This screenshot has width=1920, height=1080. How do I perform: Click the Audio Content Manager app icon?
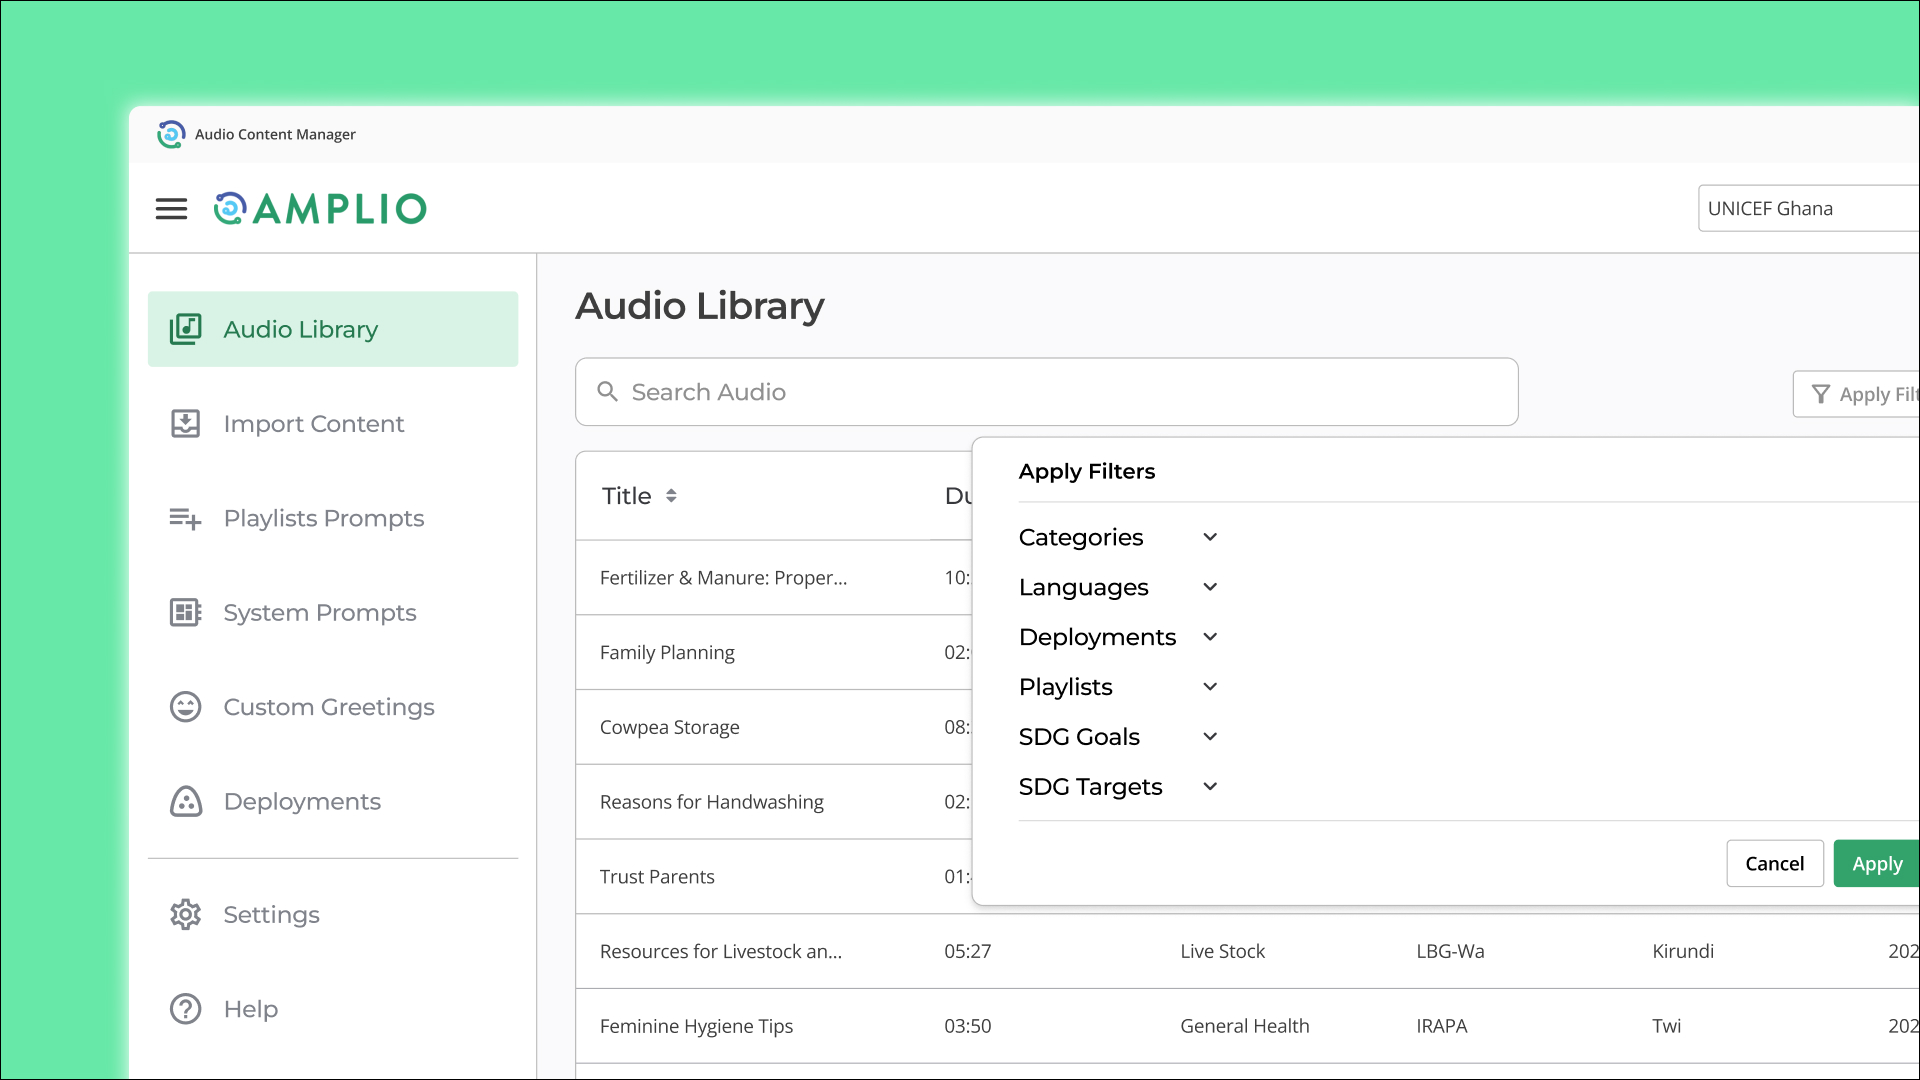pyautogui.click(x=171, y=134)
